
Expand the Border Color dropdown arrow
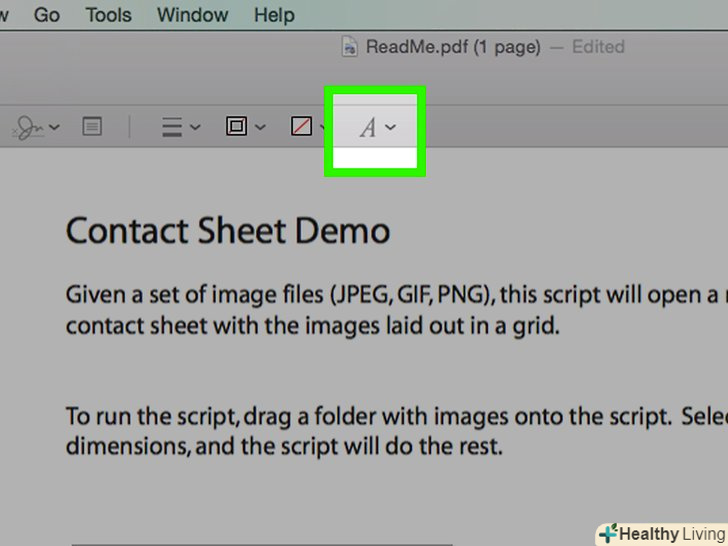click(x=261, y=127)
